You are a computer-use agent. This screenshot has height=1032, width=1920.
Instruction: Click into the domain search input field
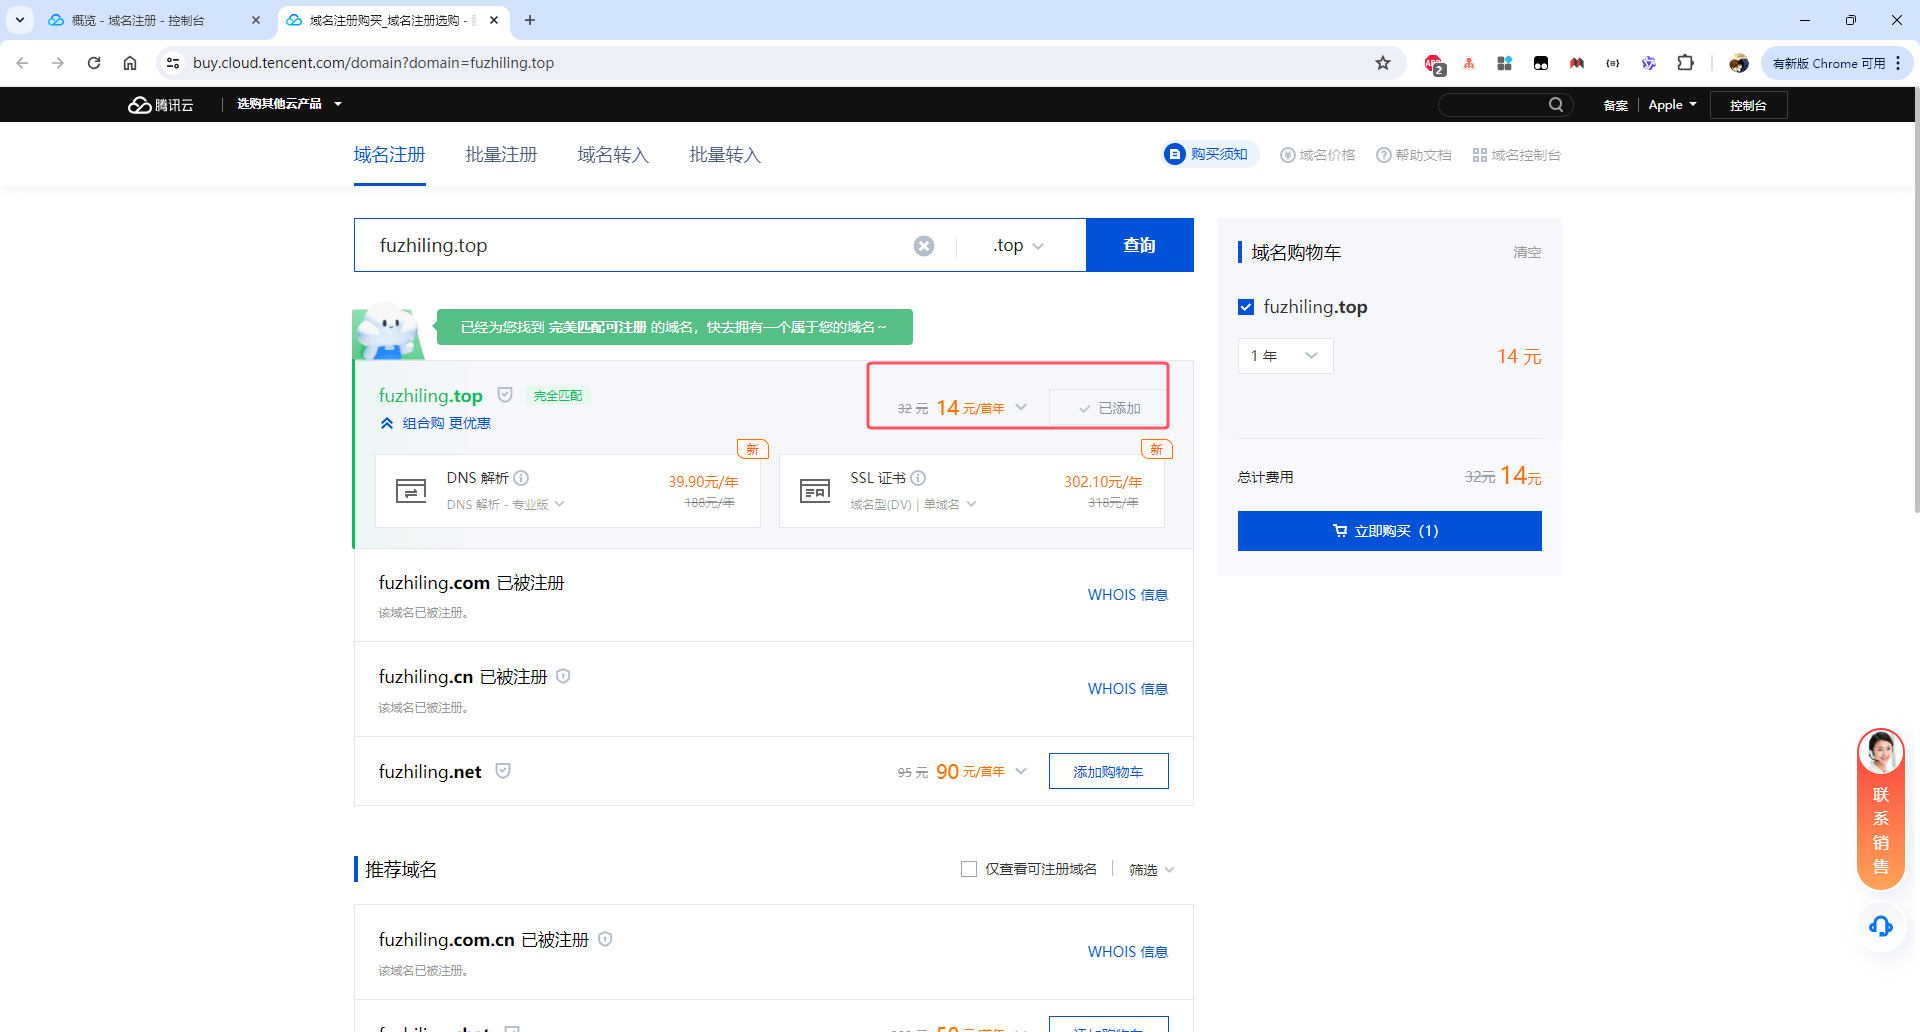640,246
